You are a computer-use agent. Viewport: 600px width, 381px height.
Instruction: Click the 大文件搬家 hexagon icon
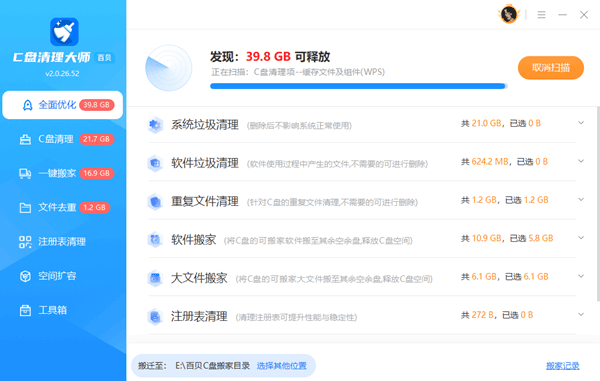click(x=155, y=278)
